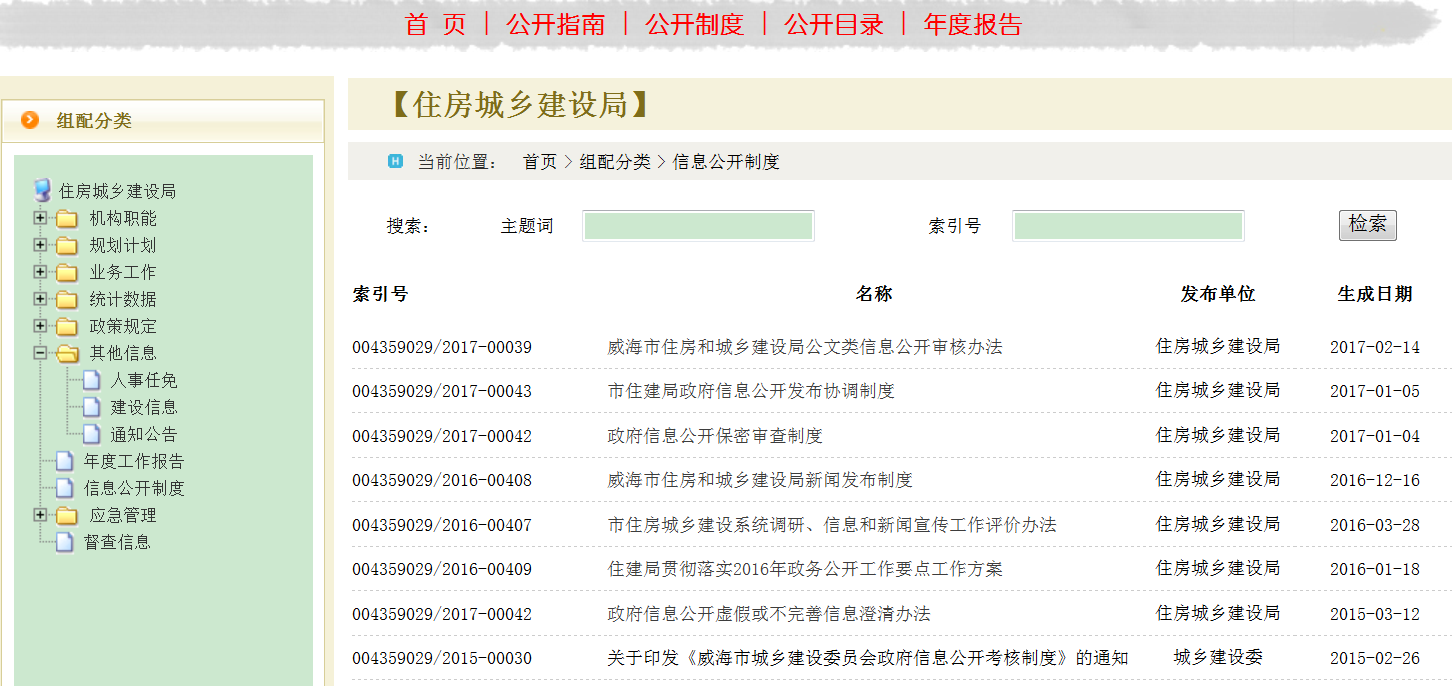Viewport: 1452px width, 686px height.
Task: Go to the 年度报告 menu item
Action: [973, 25]
